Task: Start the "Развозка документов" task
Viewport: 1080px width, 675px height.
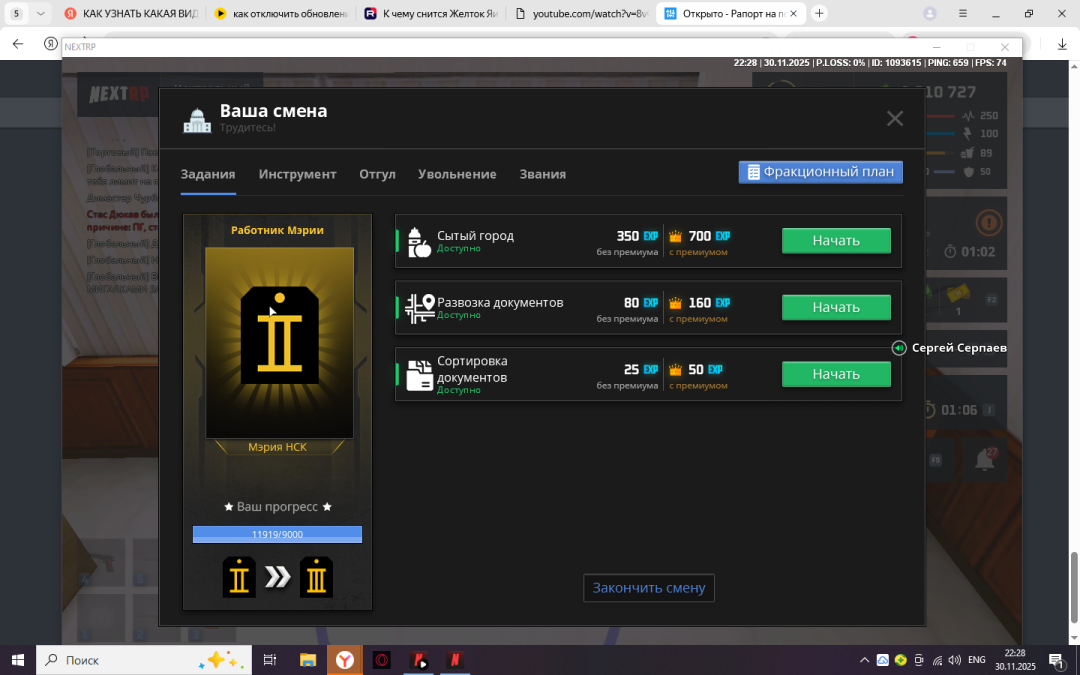Action: click(835, 307)
